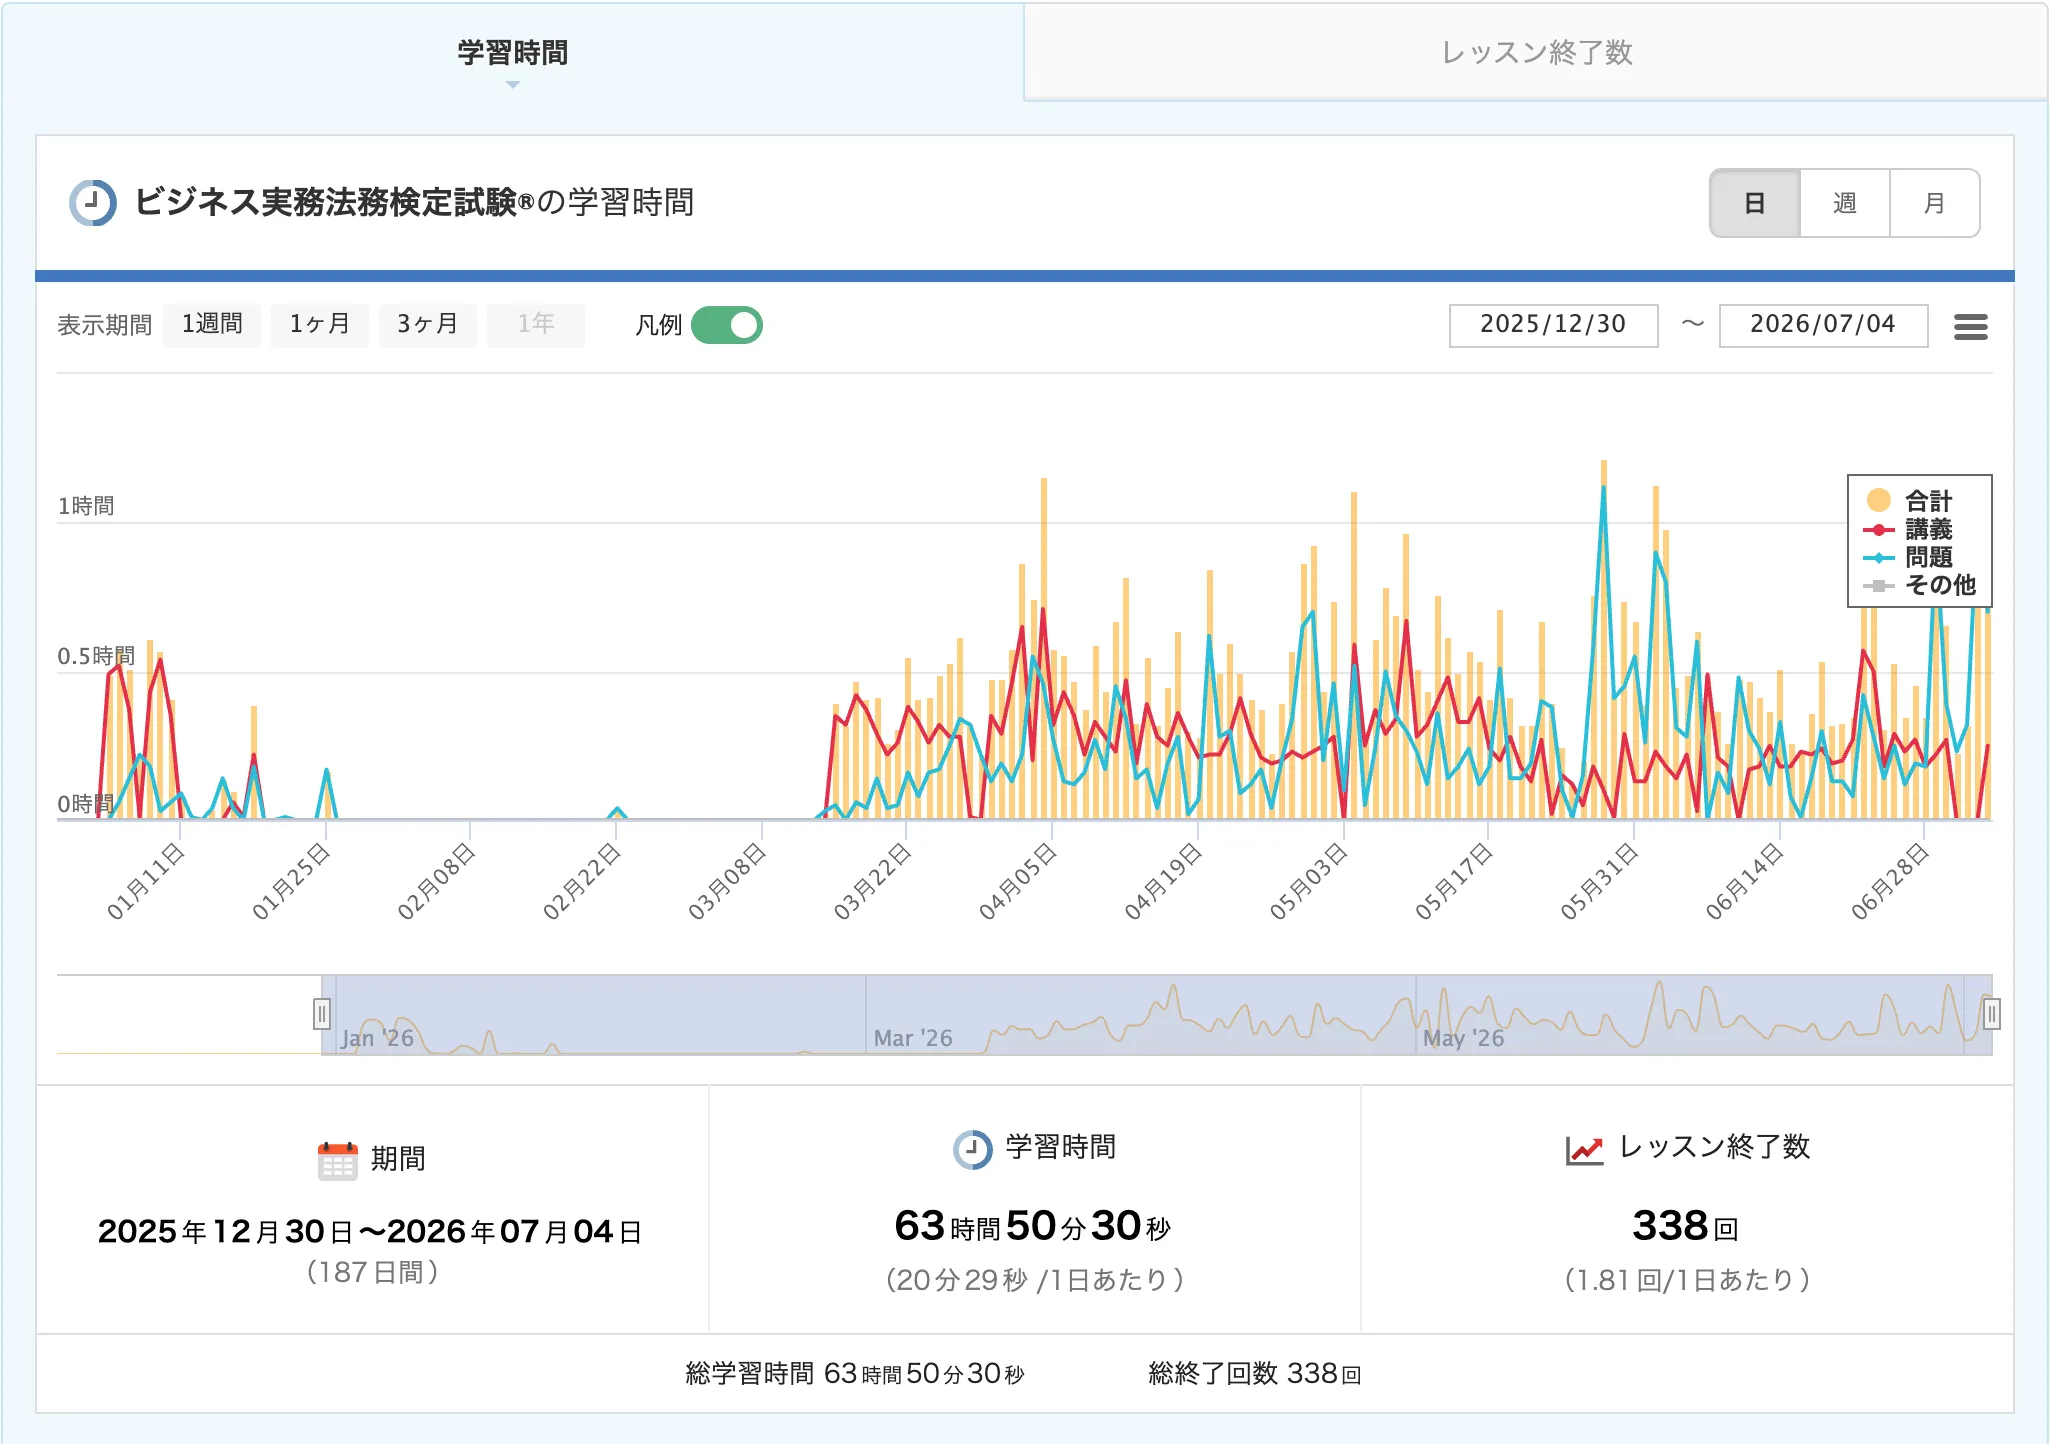
Task: Toggle the 合計 series in legend
Action: click(x=1909, y=500)
